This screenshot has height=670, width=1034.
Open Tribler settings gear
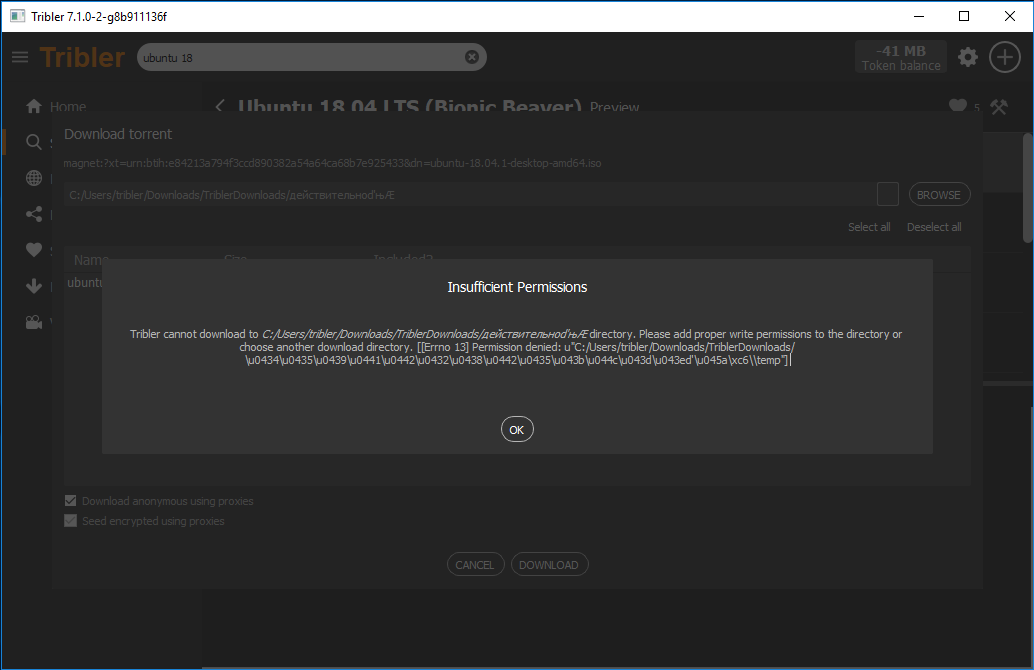click(x=967, y=57)
